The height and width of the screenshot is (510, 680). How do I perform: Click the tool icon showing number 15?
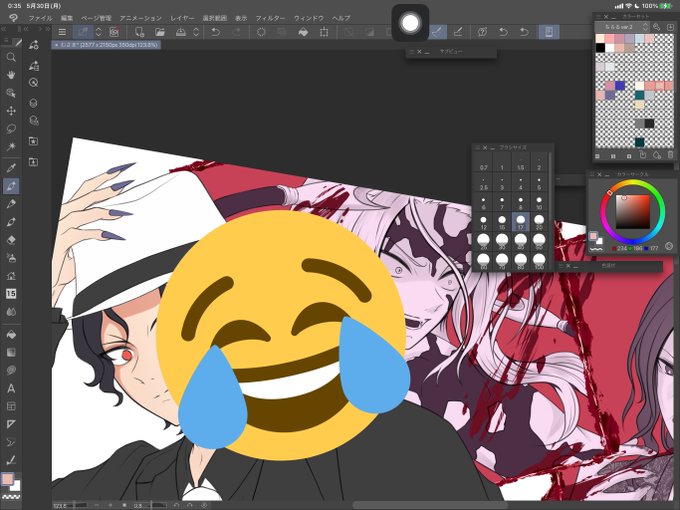11,294
